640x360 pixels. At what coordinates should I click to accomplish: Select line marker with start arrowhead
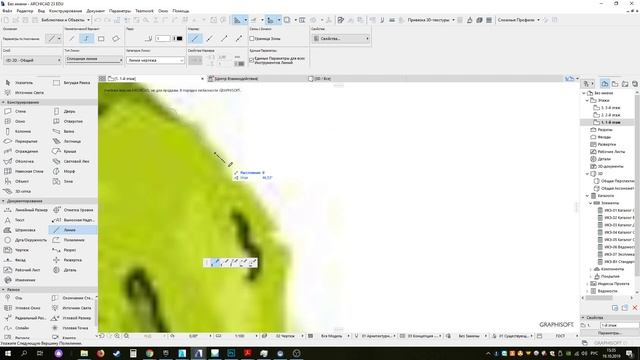210,39
